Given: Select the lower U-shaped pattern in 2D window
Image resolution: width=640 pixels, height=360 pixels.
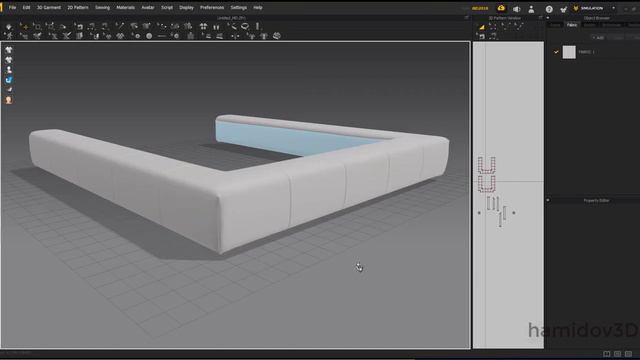Looking at the screenshot, I should (x=487, y=184).
